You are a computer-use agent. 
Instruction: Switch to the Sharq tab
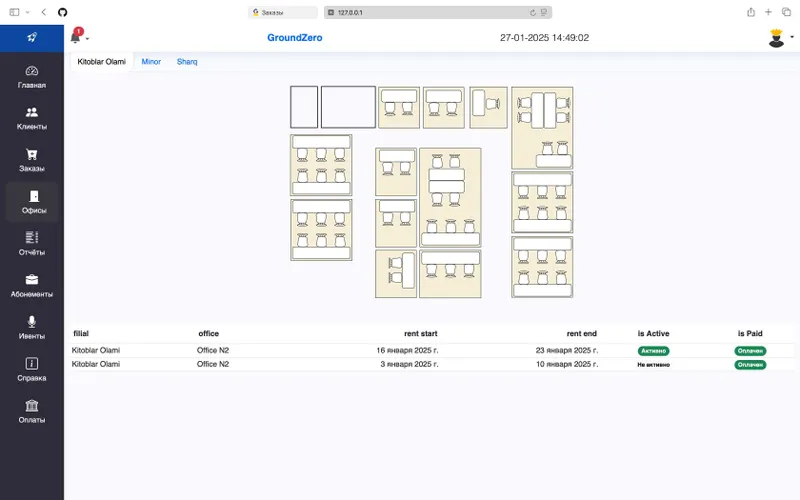point(187,62)
